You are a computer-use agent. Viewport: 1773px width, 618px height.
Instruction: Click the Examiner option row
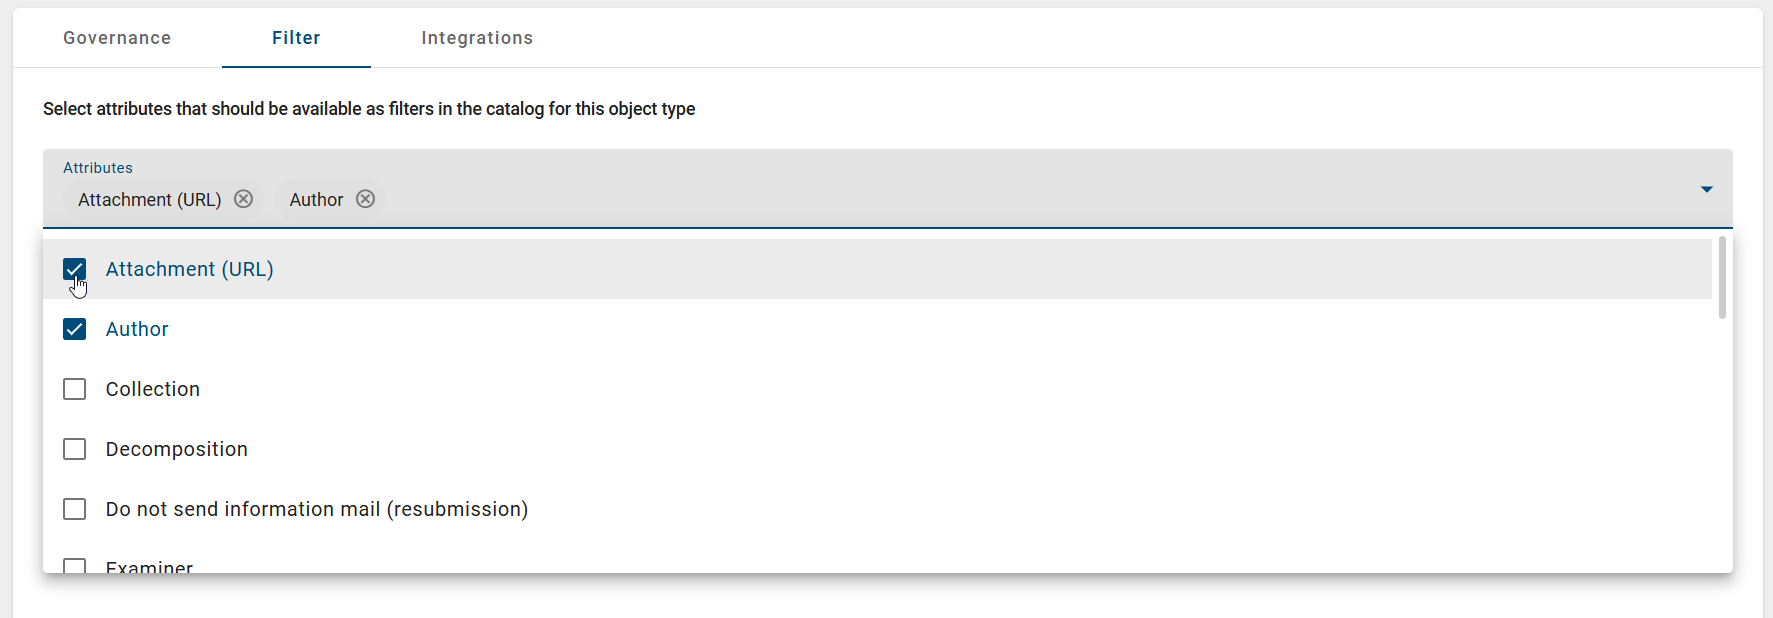pos(148,566)
